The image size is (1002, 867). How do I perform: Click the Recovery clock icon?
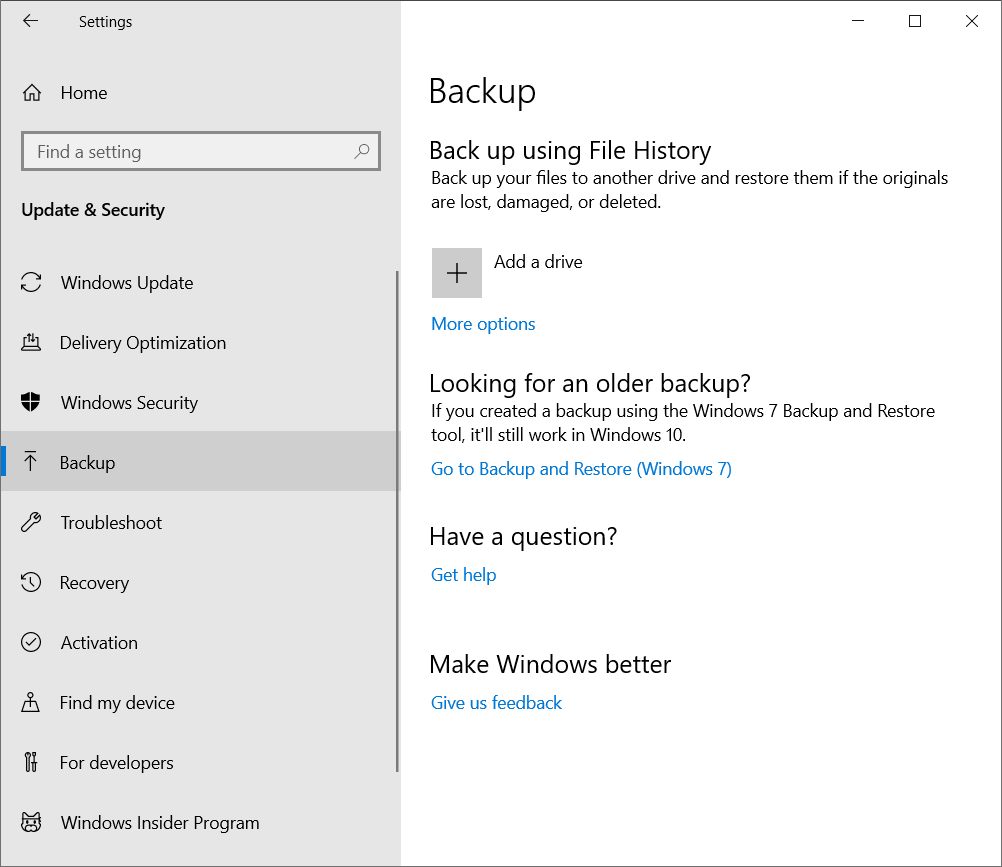[x=31, y=582]
